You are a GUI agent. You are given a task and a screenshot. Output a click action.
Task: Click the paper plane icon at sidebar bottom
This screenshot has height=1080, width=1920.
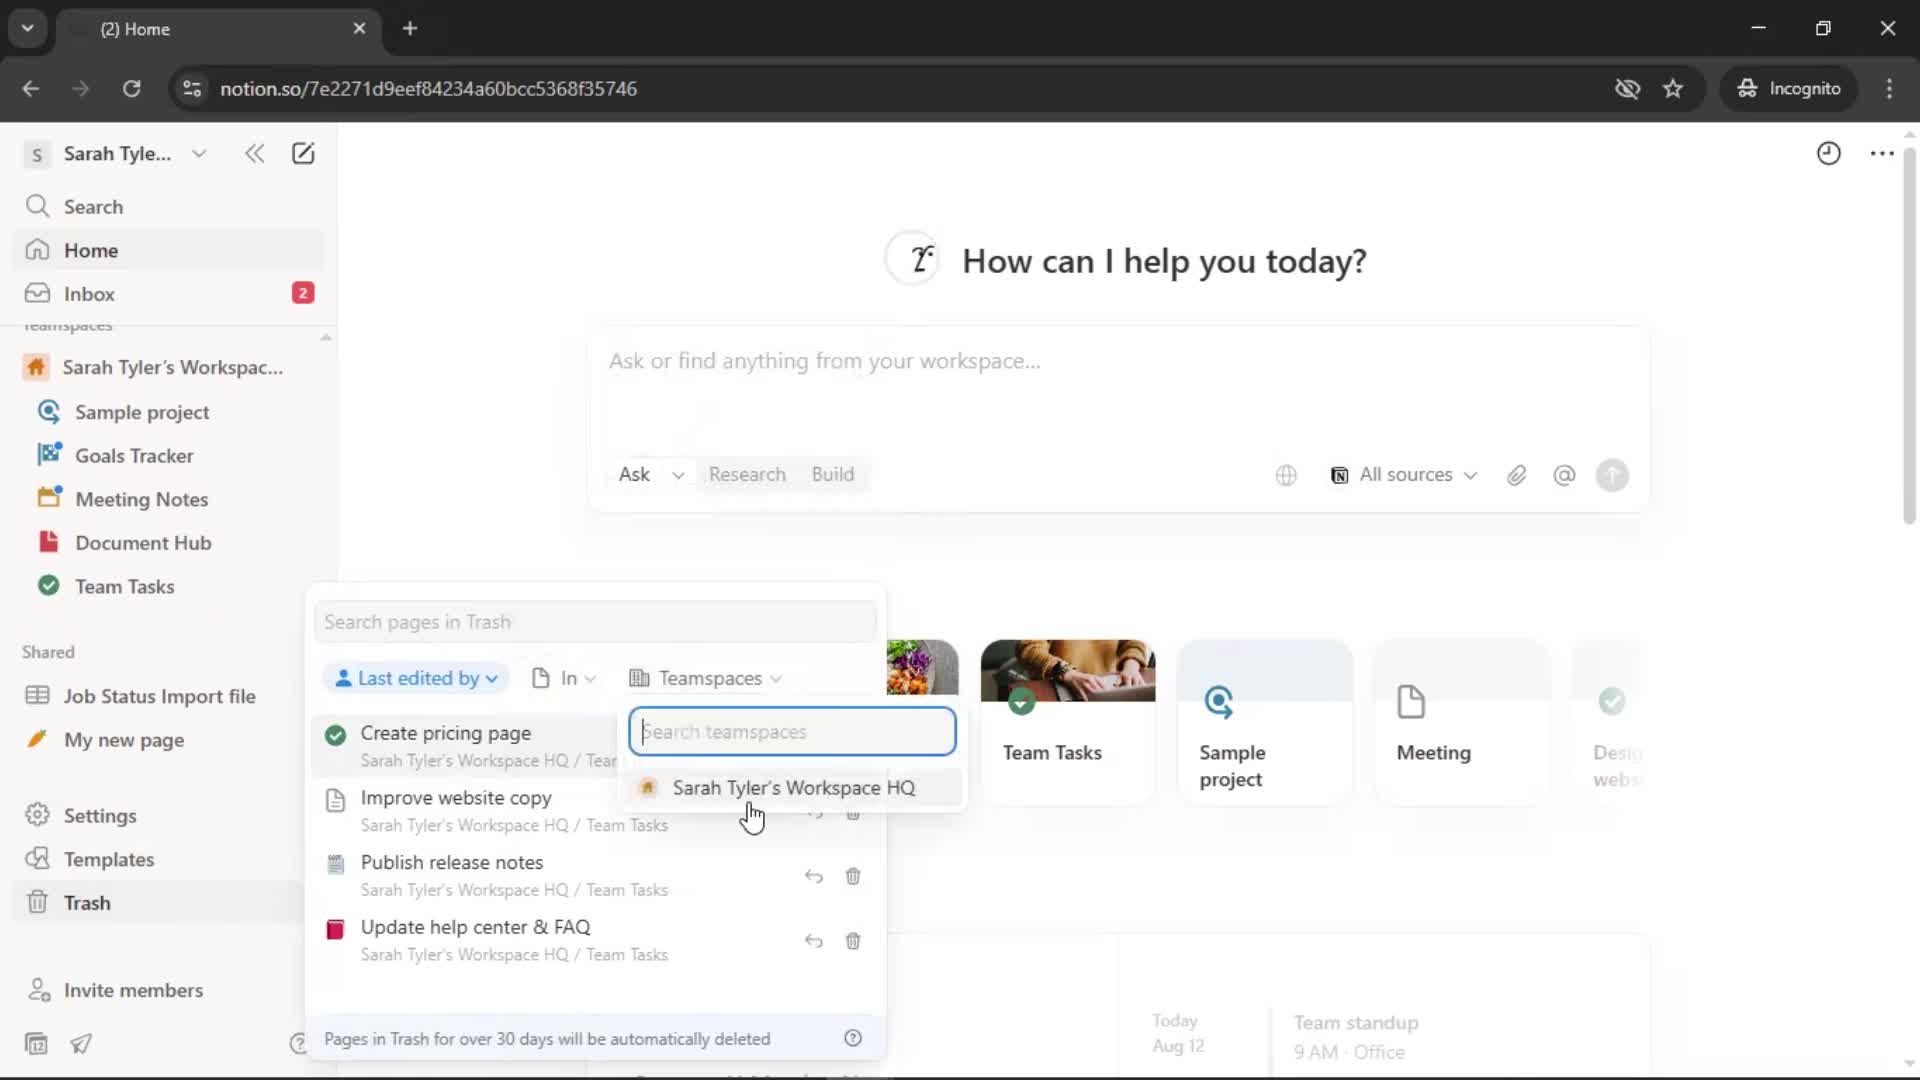coord(81,1044)
